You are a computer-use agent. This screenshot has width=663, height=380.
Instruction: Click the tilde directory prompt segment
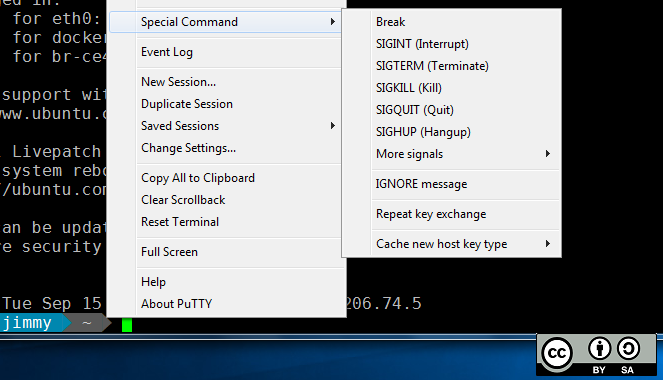[x=87, y=323]
